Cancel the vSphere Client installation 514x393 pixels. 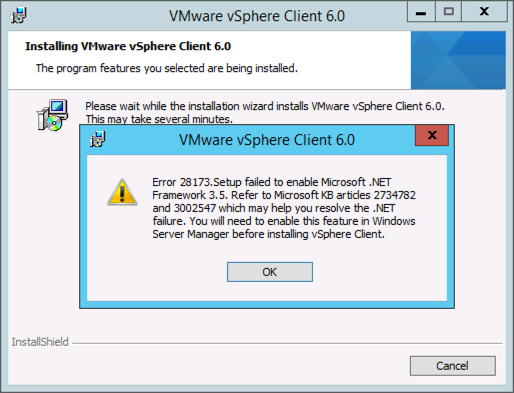coord(453,366)
